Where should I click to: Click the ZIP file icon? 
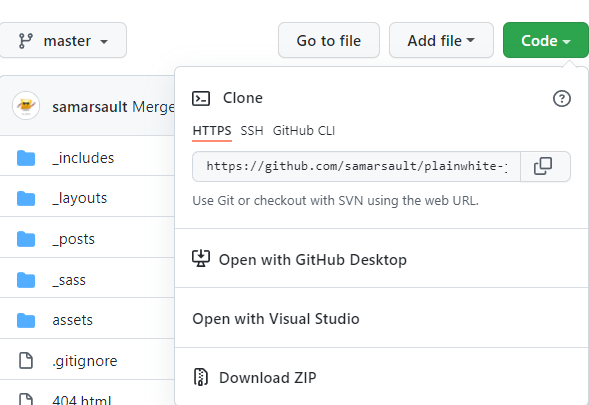[x=201, y=377]
